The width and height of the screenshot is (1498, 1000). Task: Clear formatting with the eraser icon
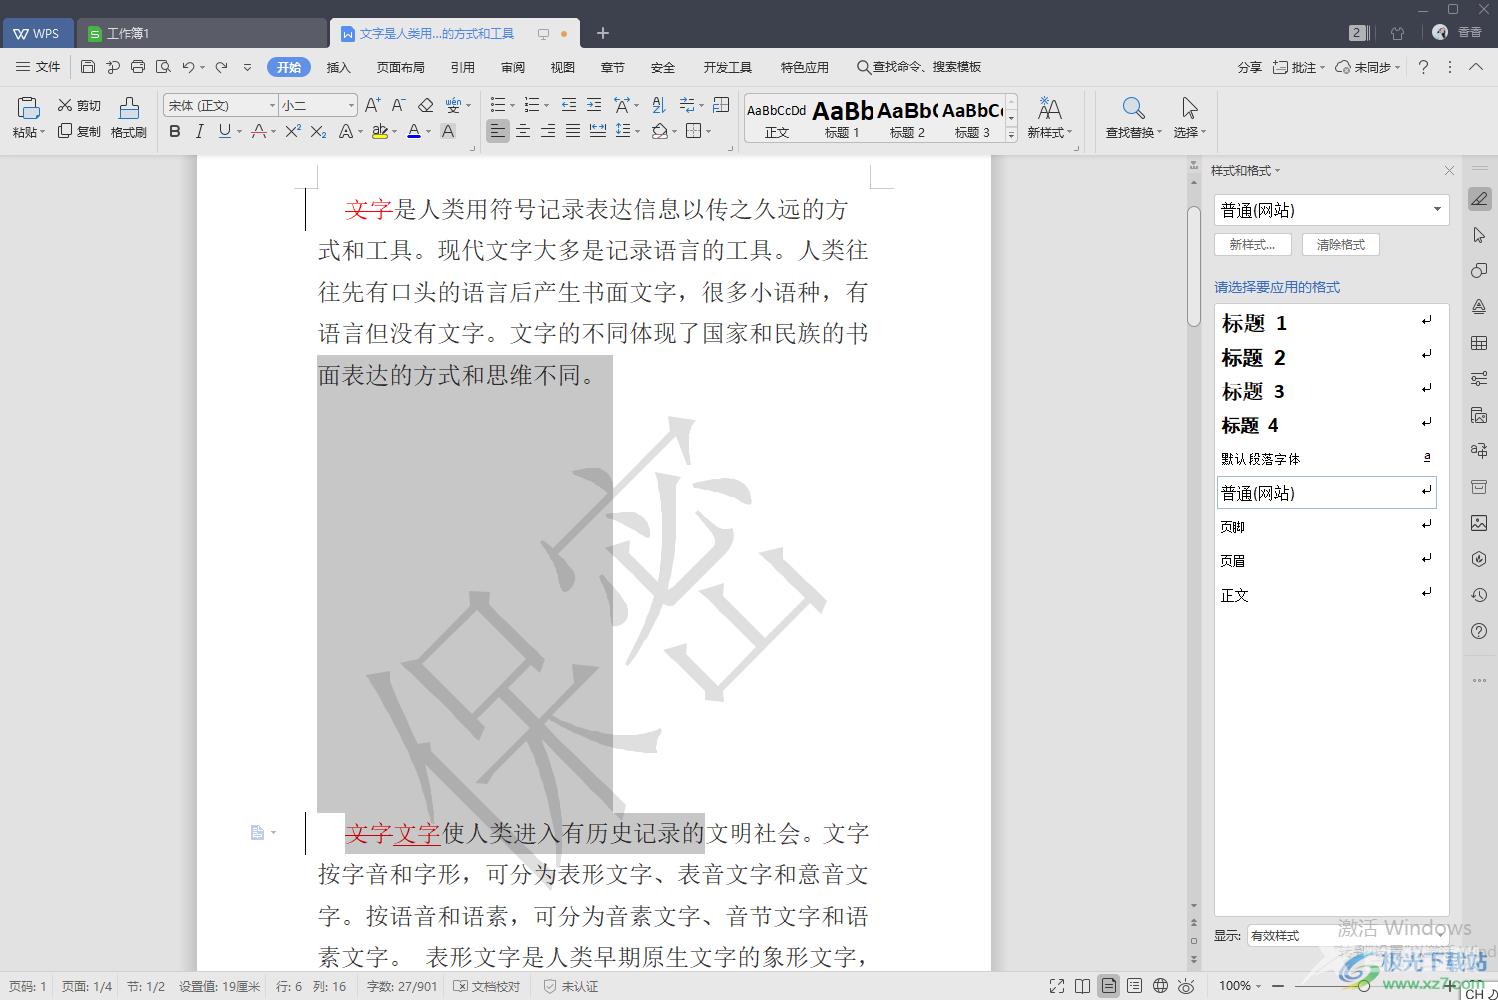click(x=426, y=105)
